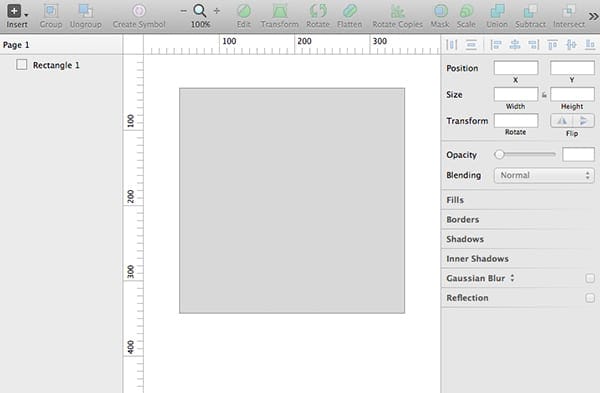Click the Ungroup toolbar icon

click(85, 11)
